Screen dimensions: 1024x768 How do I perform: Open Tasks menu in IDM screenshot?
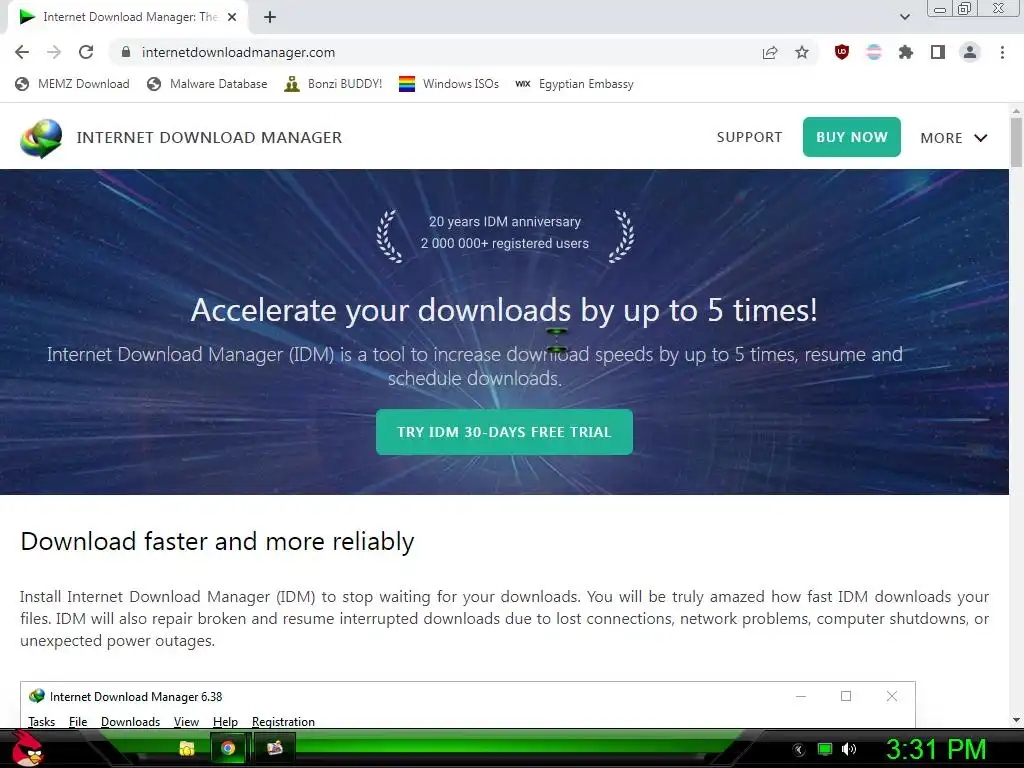(42, 721)
